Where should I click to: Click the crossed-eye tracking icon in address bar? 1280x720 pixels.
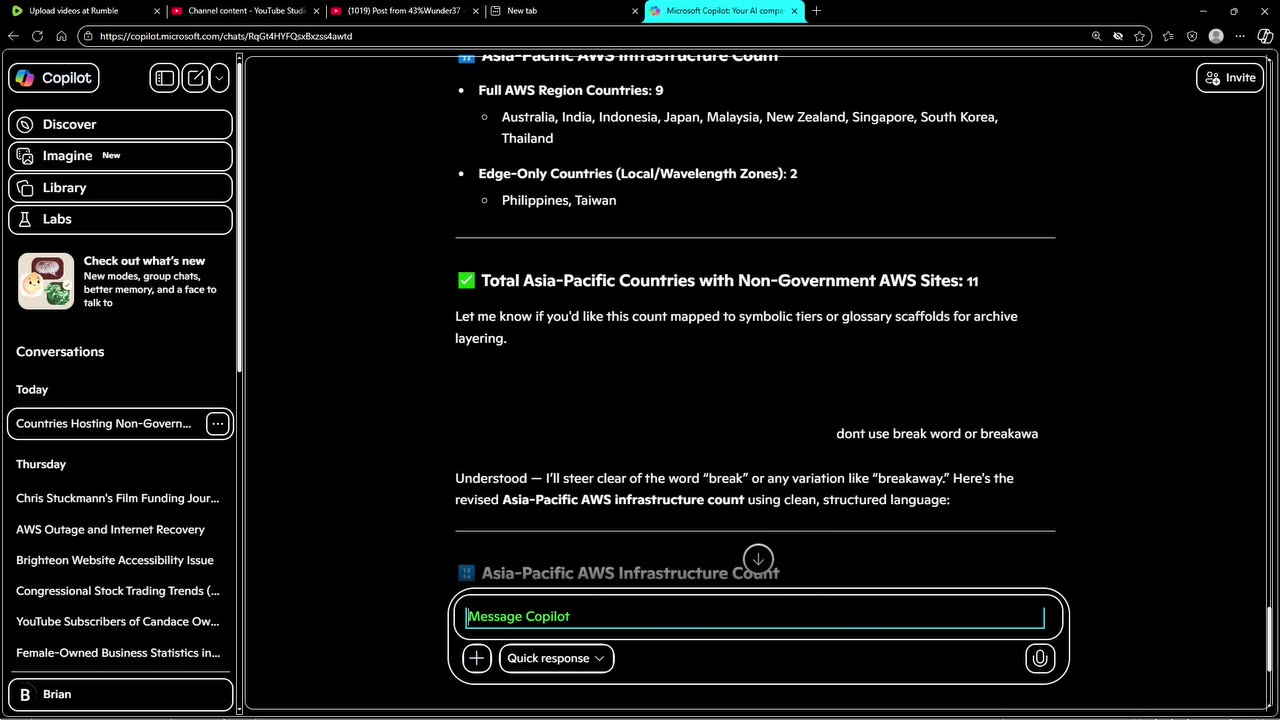coord(1118,36)
